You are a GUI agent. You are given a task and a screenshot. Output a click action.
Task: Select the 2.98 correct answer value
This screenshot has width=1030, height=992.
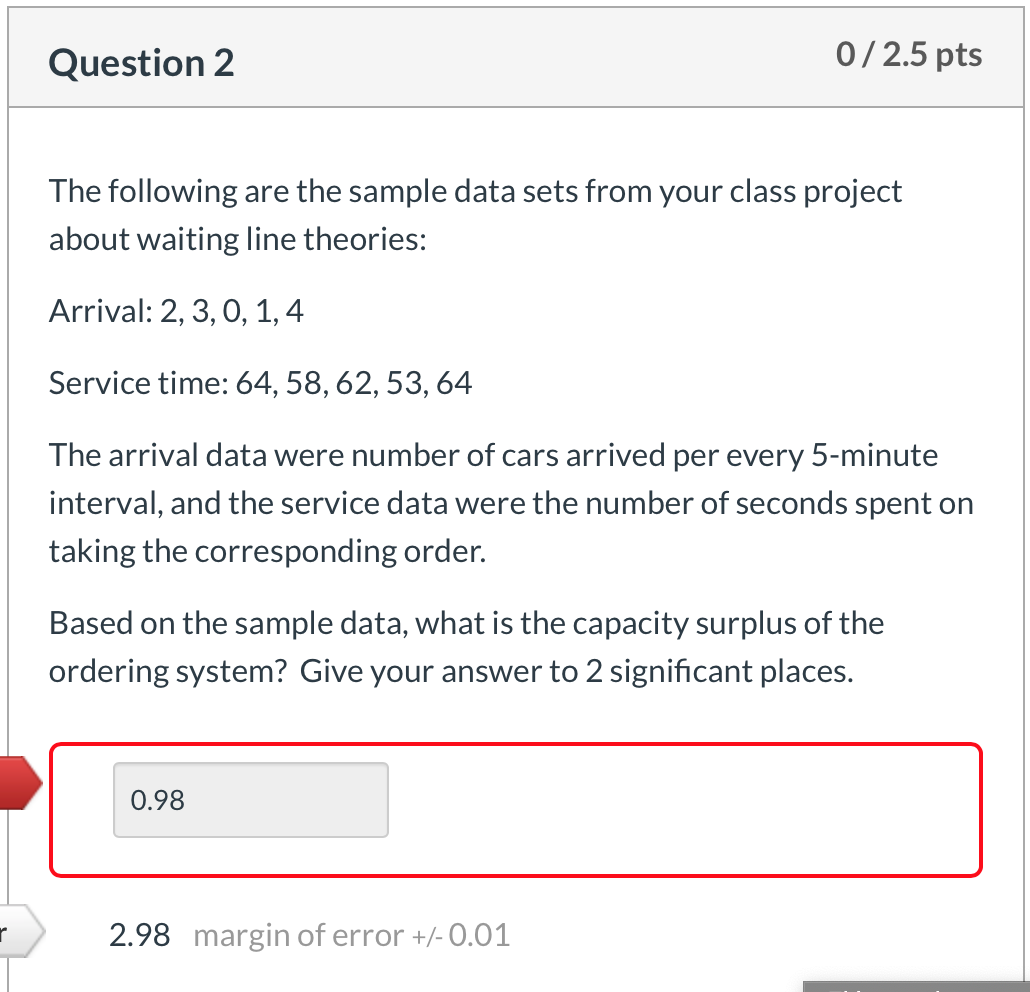coord(138,934)
